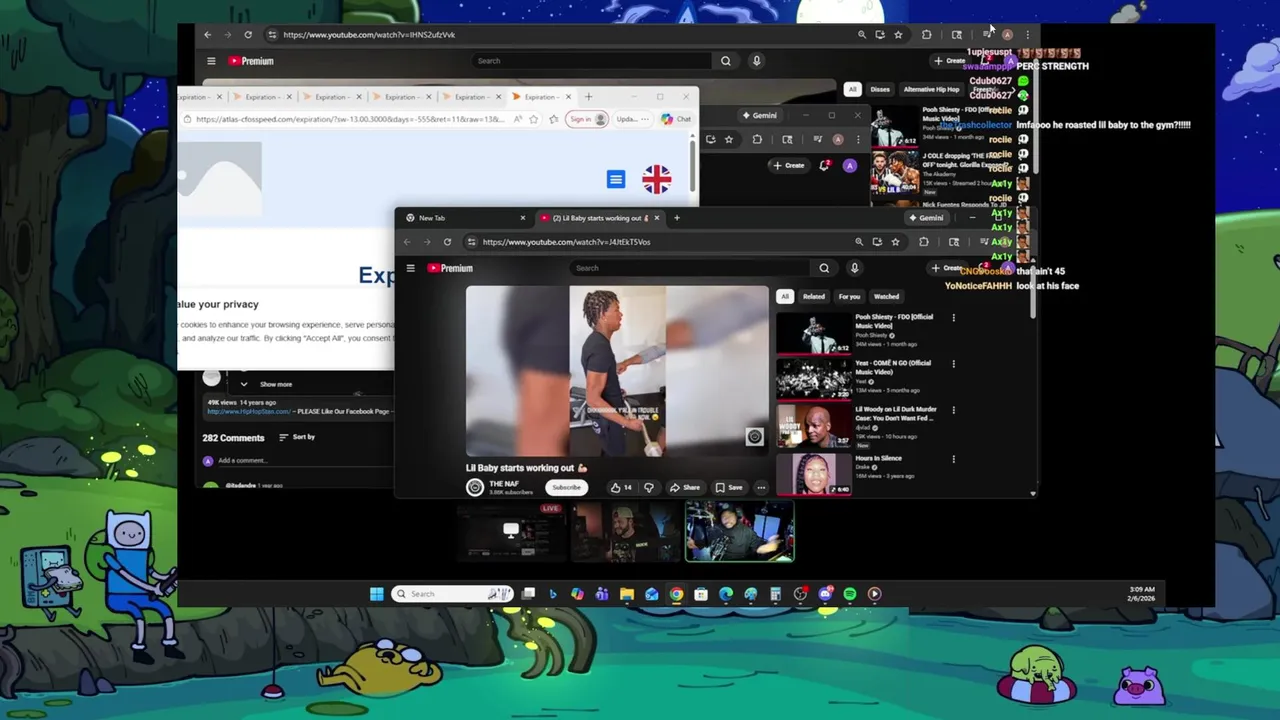
Task: Select Disses chip in back YouTube window
Action: tap(880, 89)
